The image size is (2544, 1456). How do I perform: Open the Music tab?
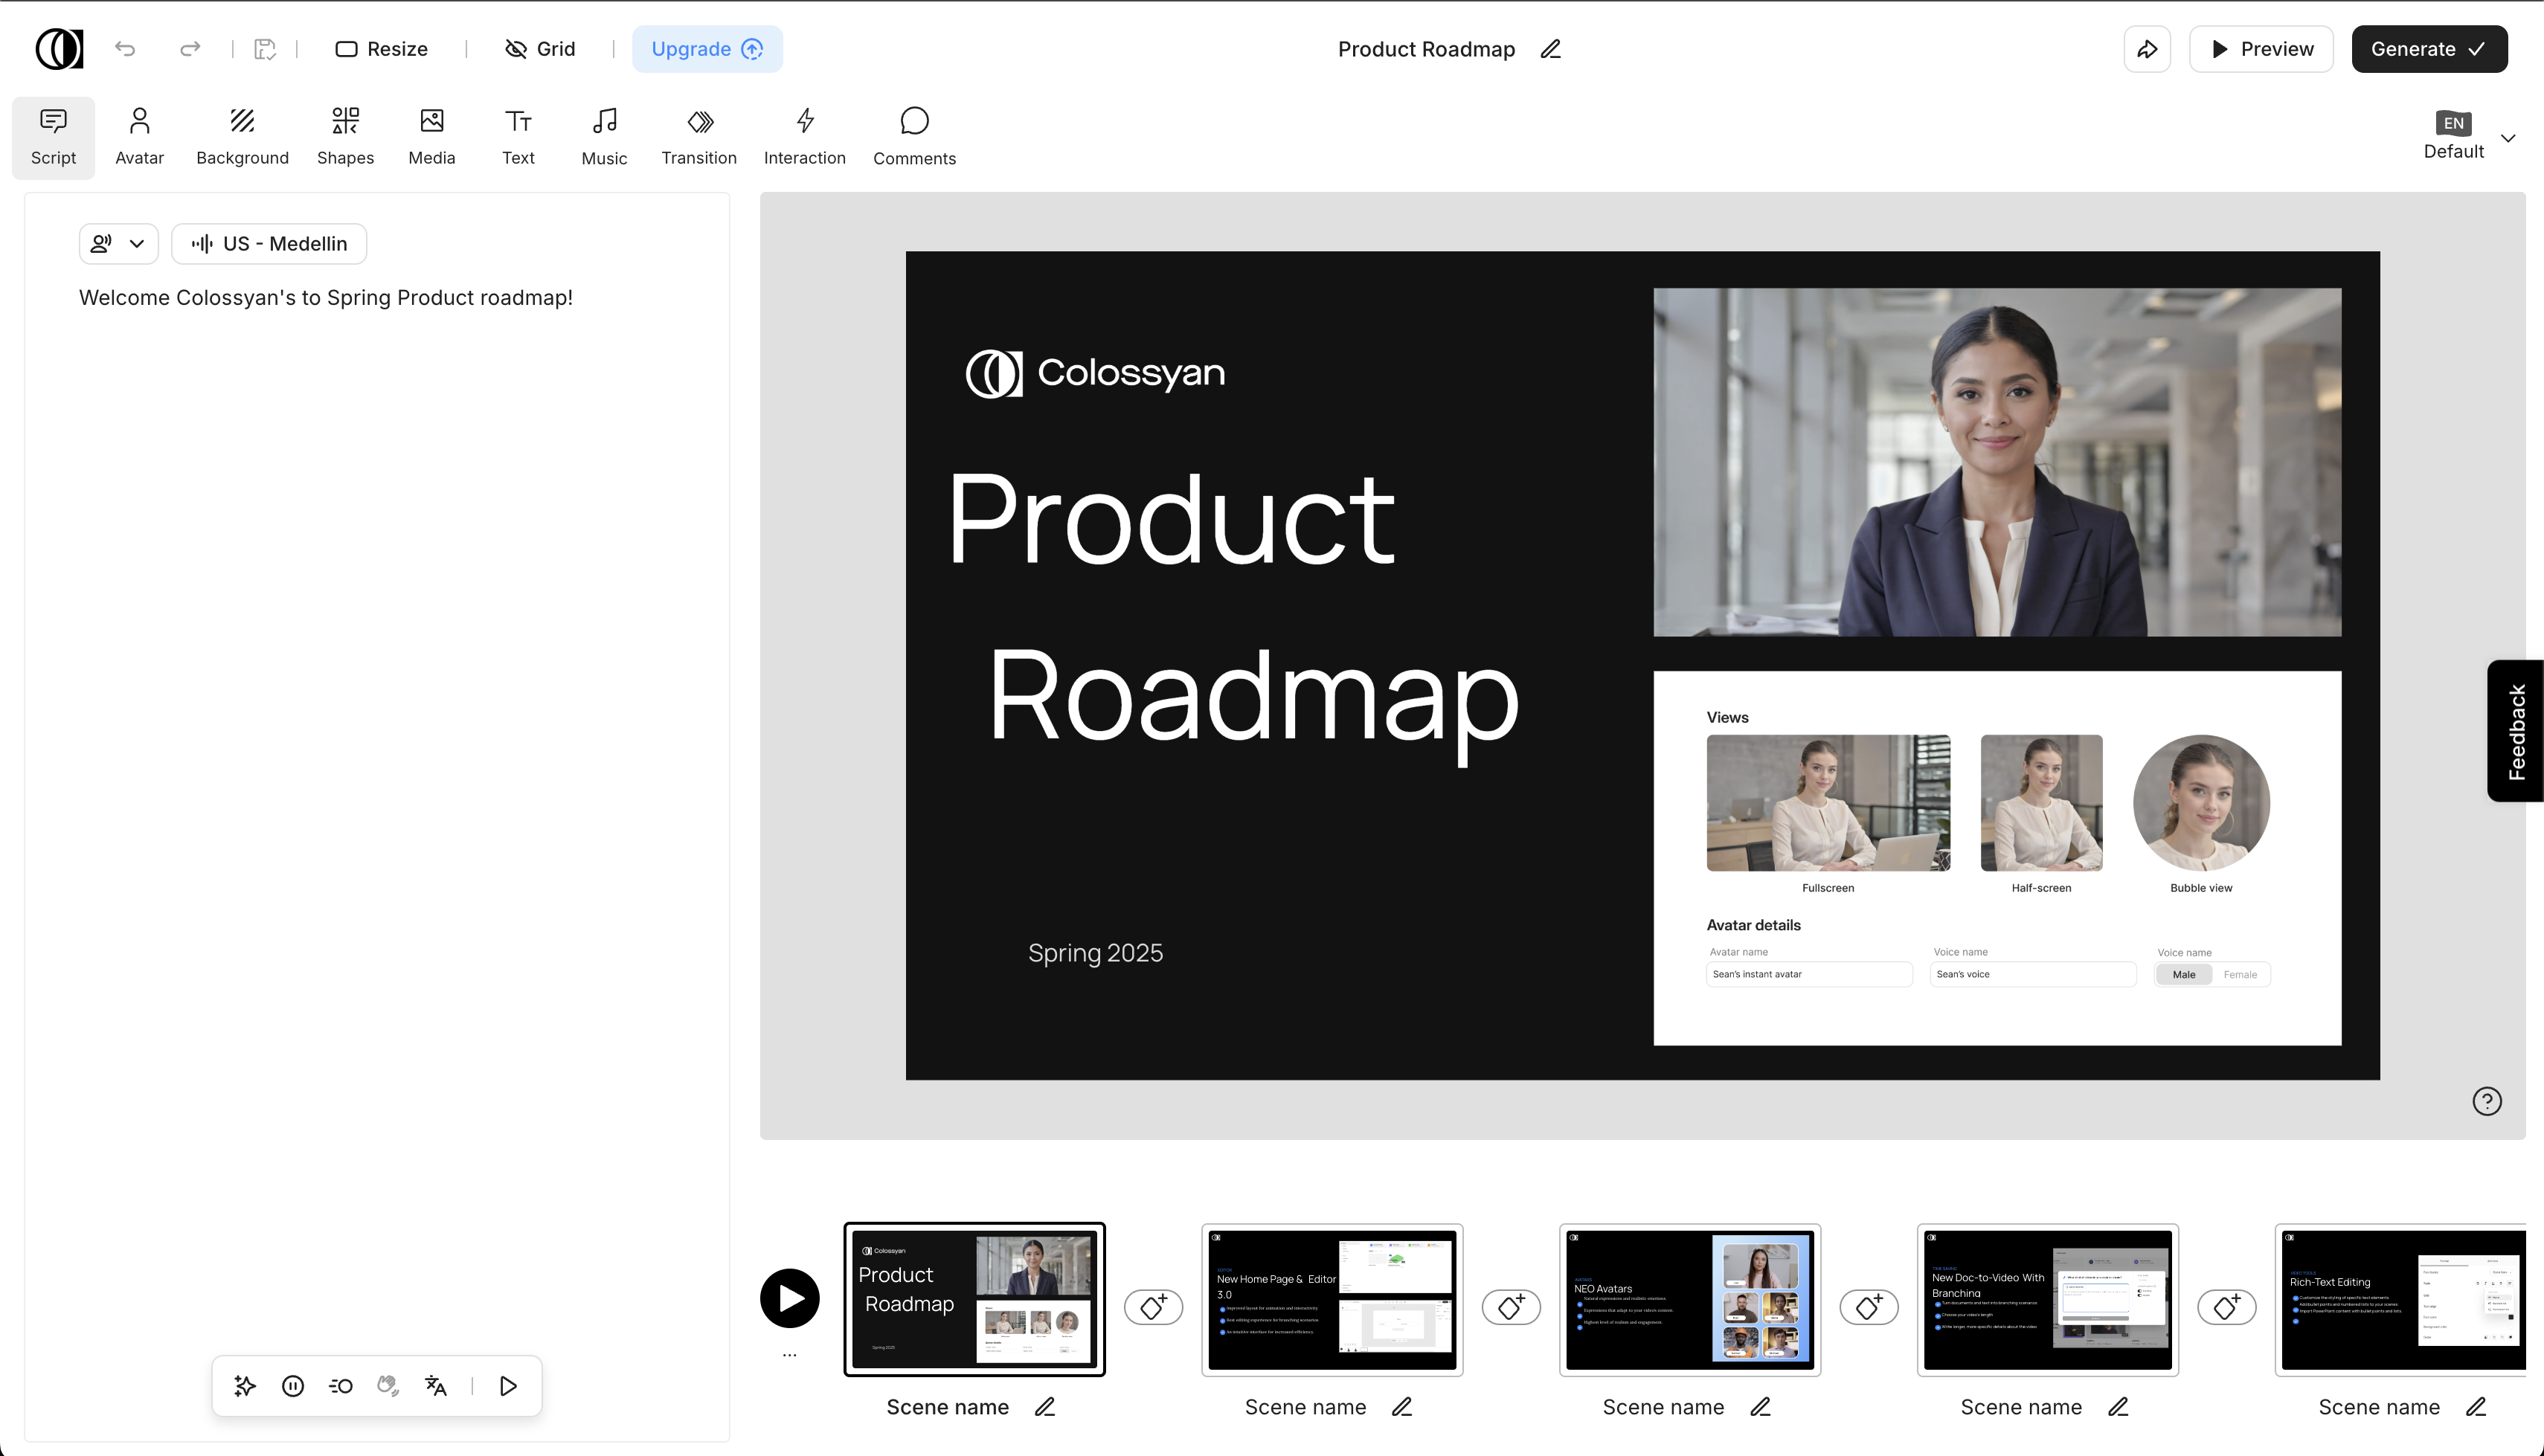pyautogui.click(x=604, y=137)
